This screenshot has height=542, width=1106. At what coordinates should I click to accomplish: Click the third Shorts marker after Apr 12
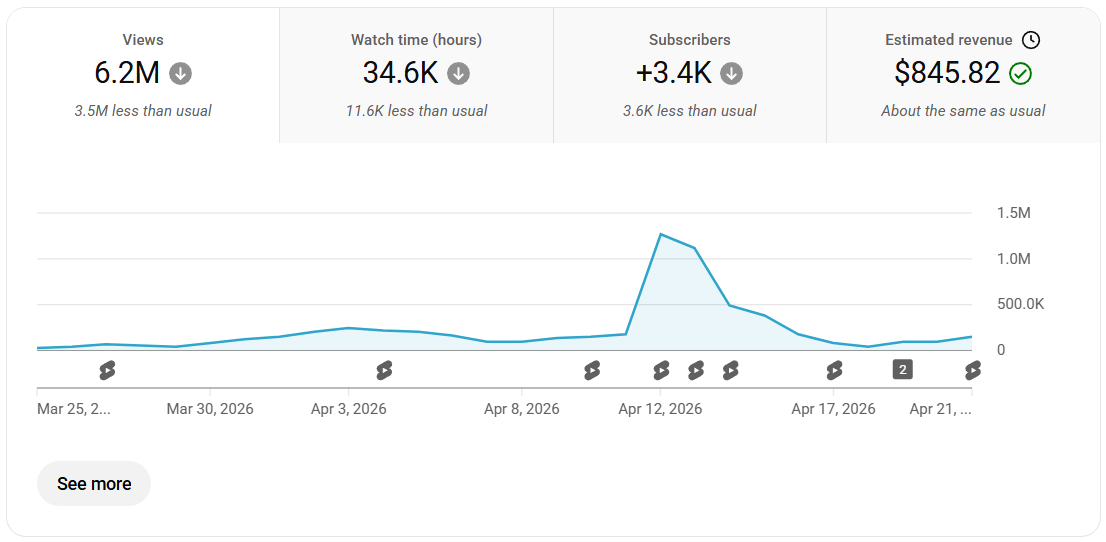(x=730, y=370)
